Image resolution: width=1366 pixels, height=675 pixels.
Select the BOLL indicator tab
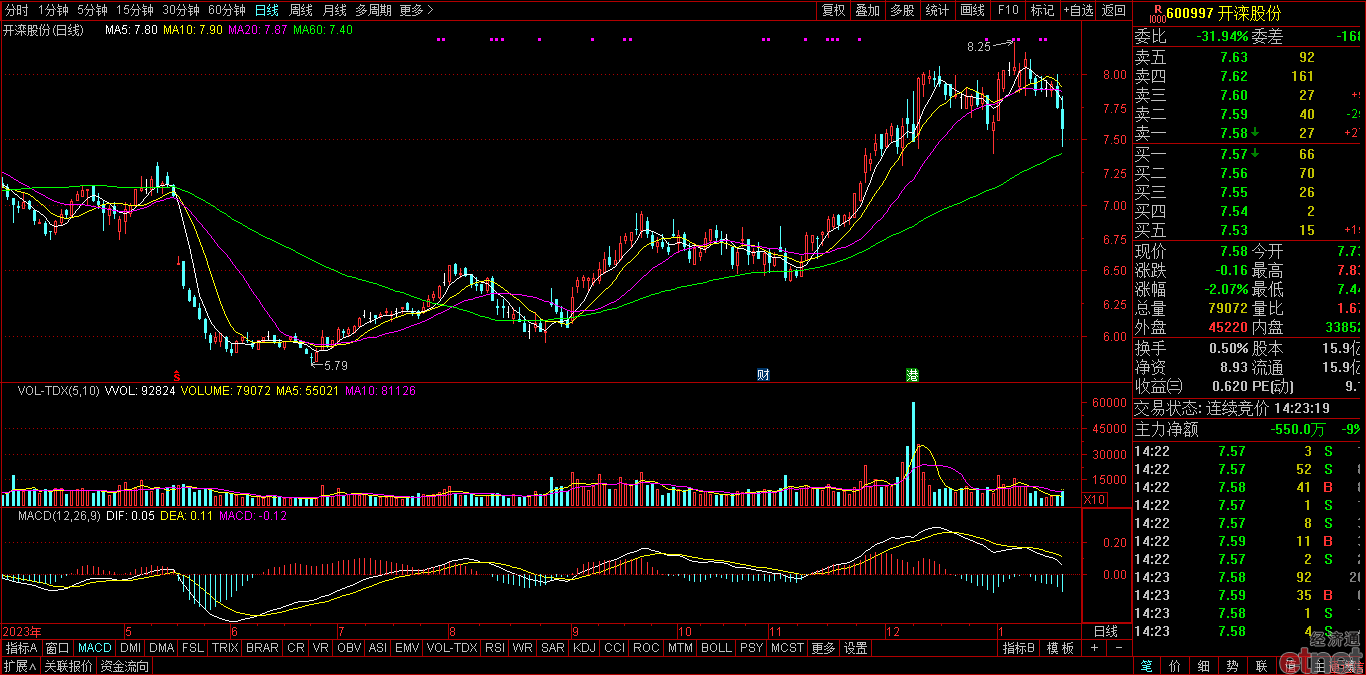(x=716, y=648)
